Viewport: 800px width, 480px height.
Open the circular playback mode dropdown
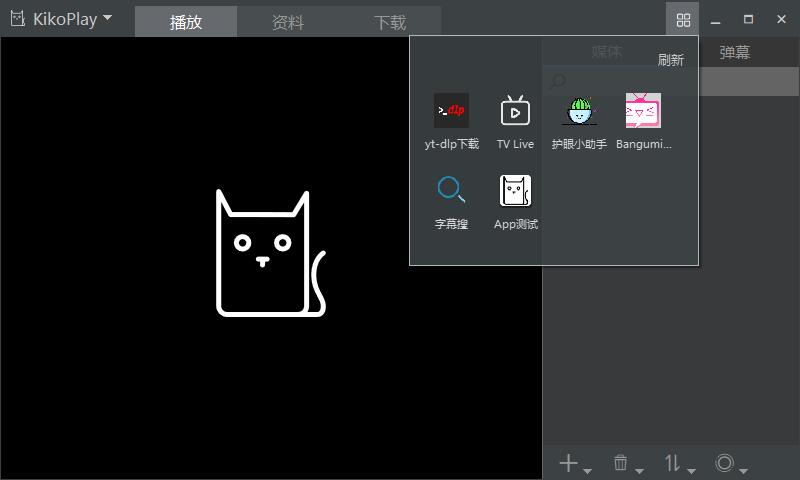pyautogui.click(x=730, y=463)
